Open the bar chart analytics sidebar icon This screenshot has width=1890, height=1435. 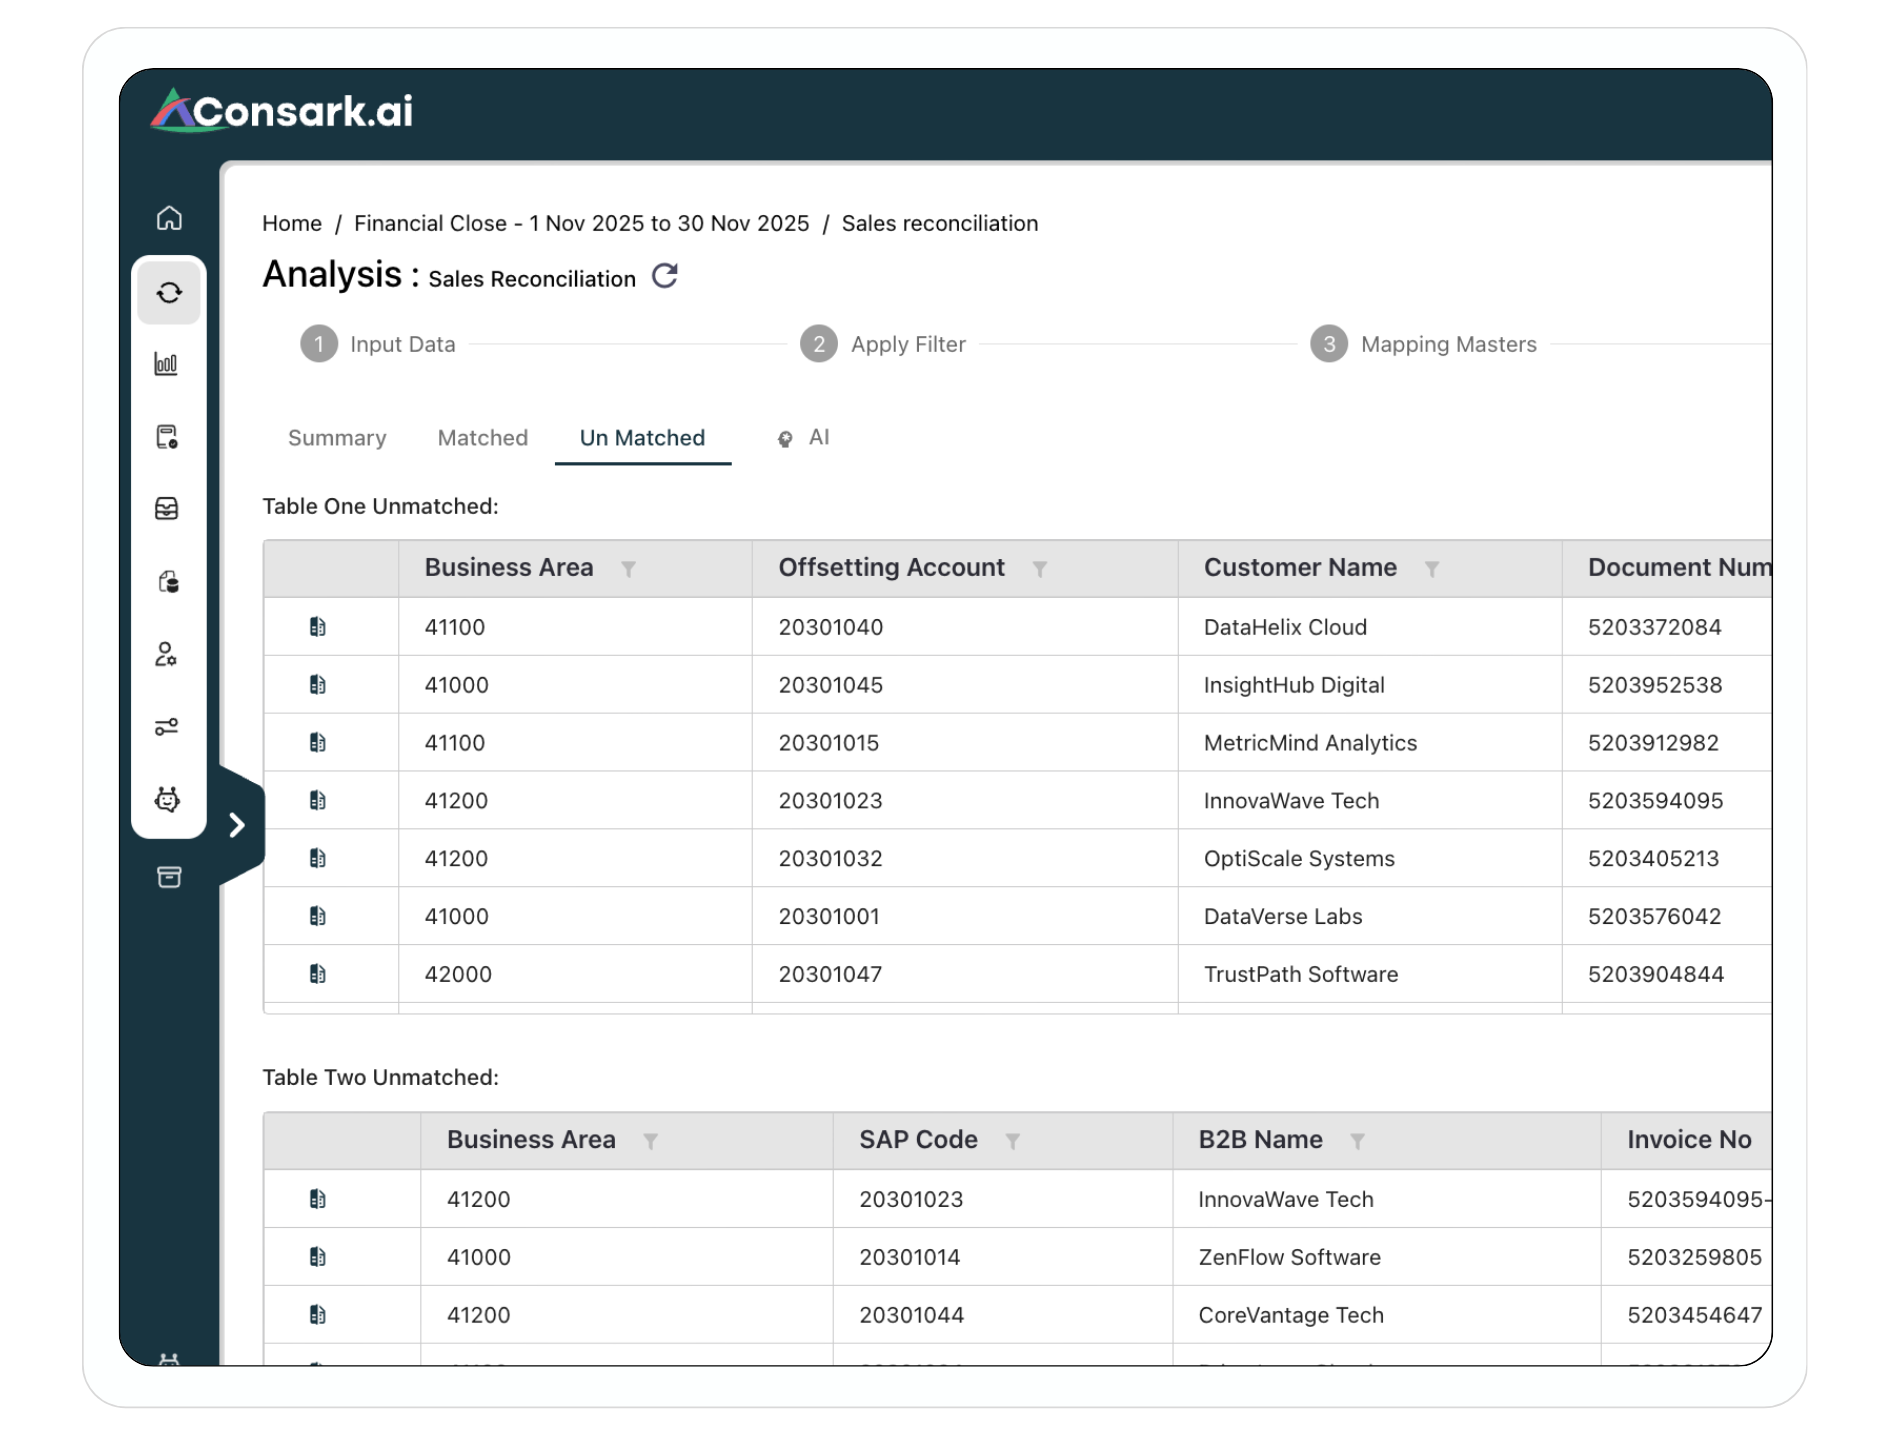tap(167, 364)
